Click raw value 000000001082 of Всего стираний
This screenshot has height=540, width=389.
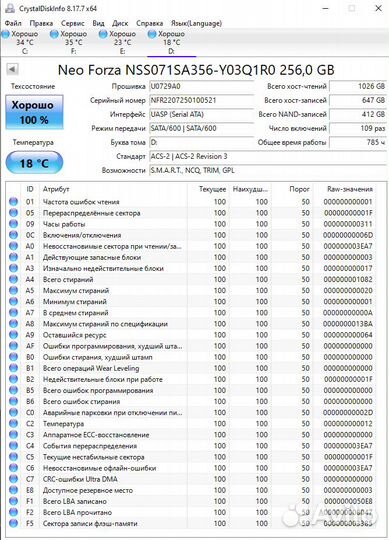[348, 279]
